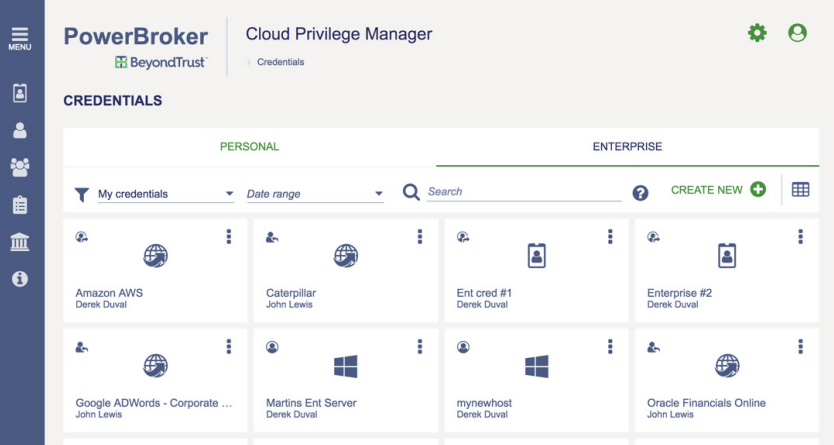The width and height of the screenshot is (834, 445).
Task: Select the Amazon AWS card title
Action: [x=109, y=293]
